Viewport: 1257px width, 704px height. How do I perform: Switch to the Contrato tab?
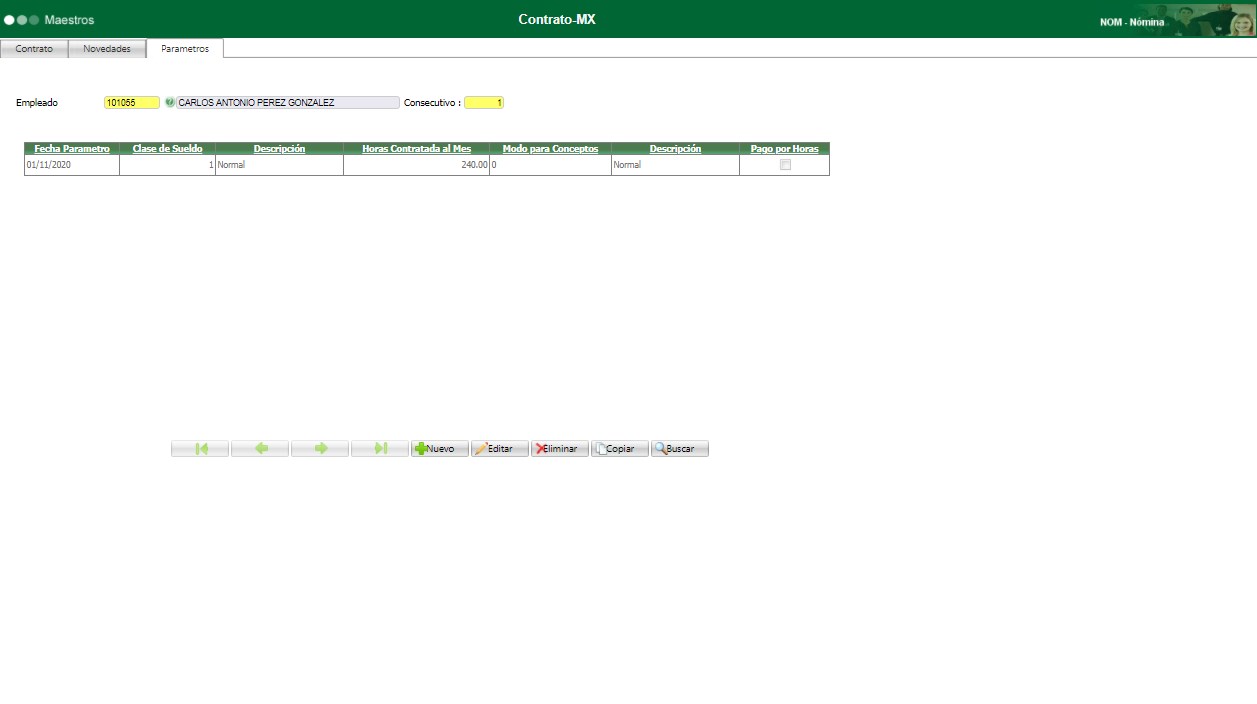(x=34, y=48)
